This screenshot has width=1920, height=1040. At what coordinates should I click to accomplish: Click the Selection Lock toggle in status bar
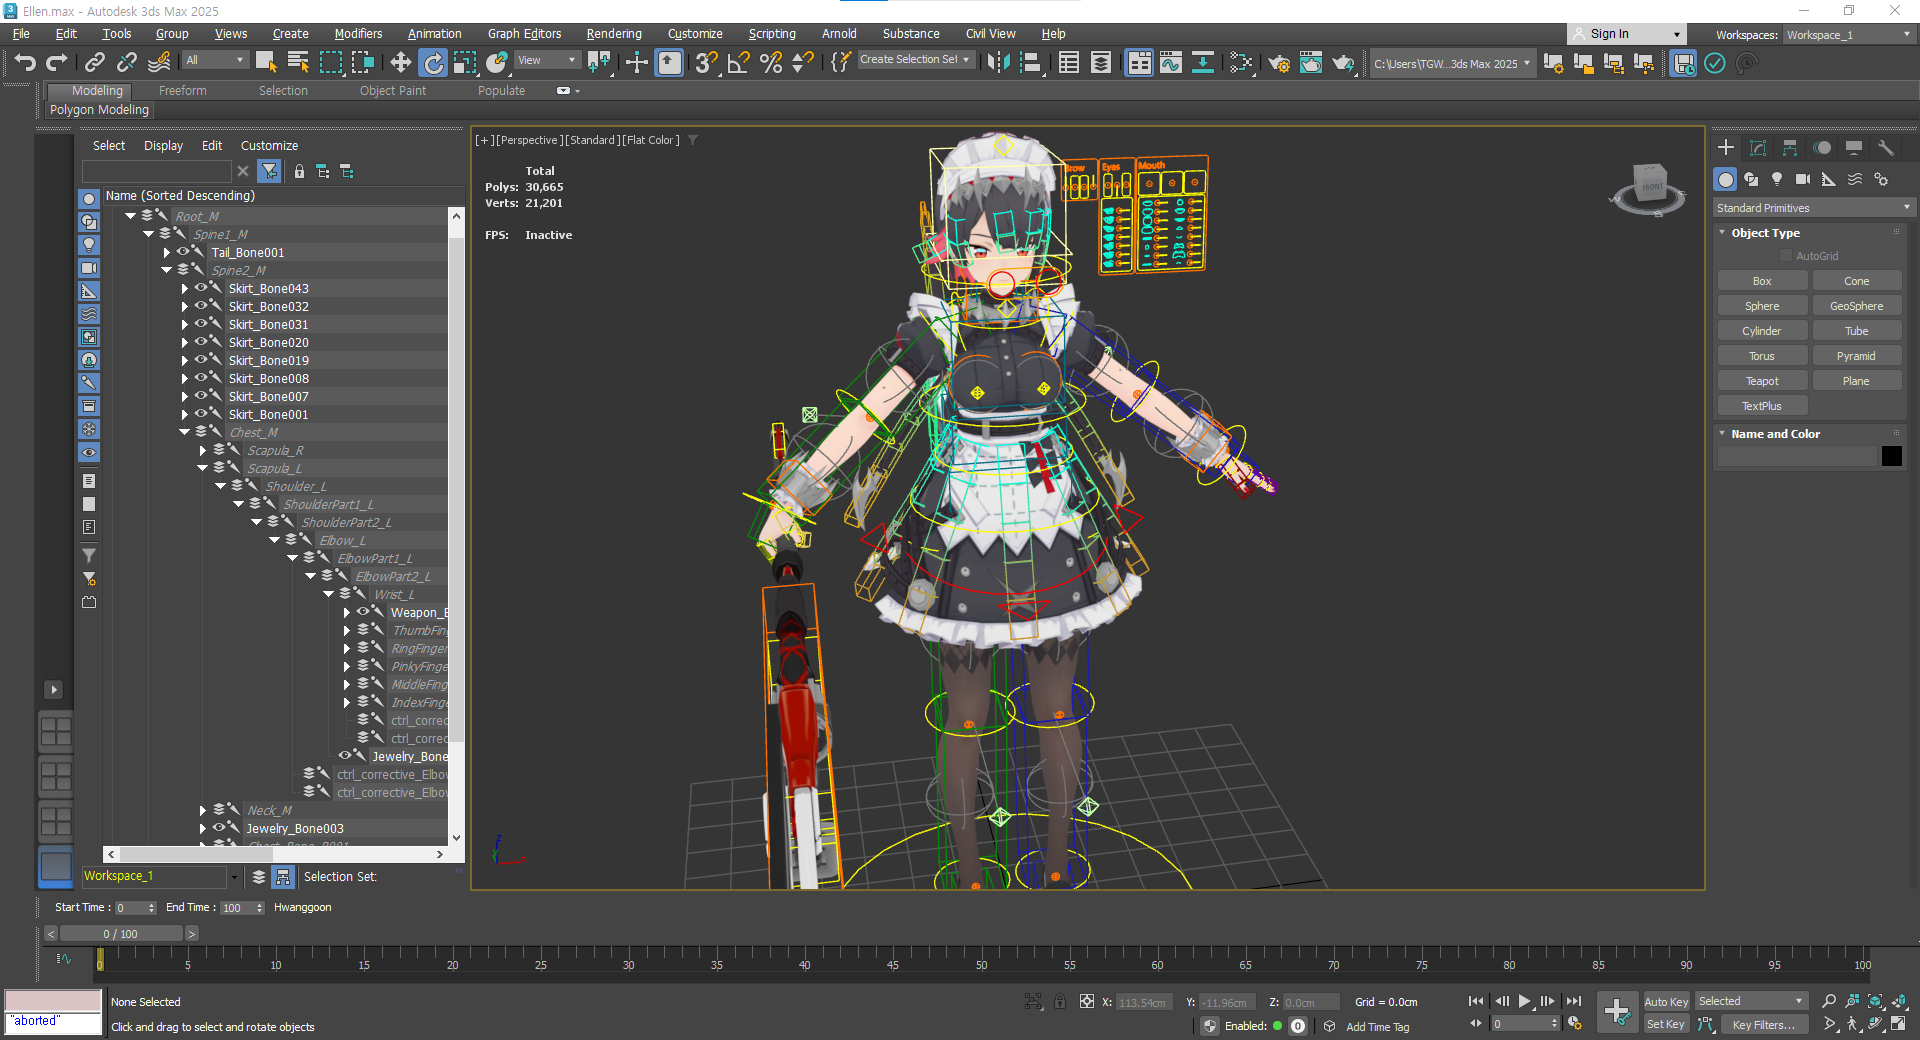click(1060, 1001)
